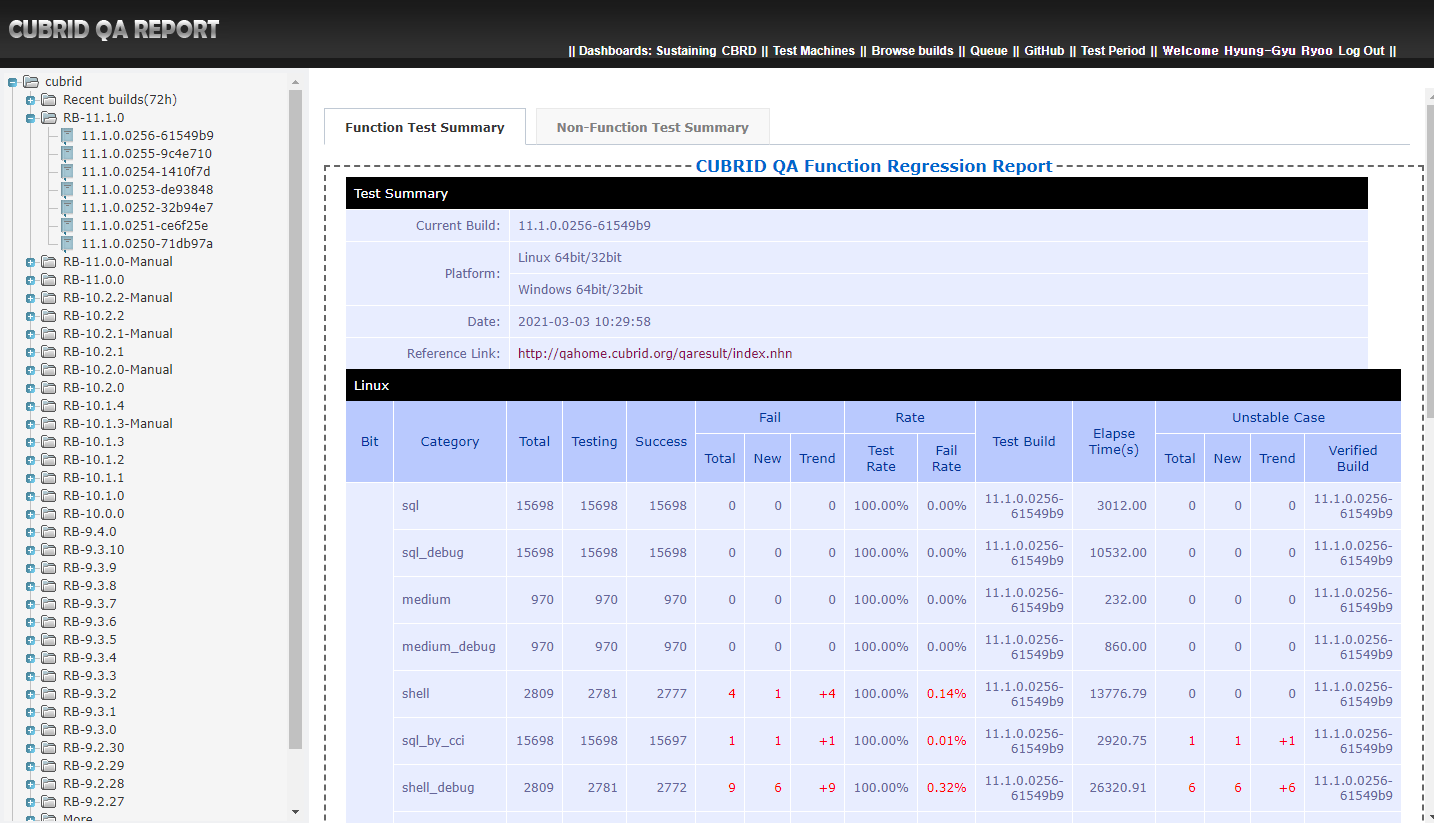The image size is (1434, 823).
Task: Click the folder icon beside RB-10.2.1
Action: [48, 352]
